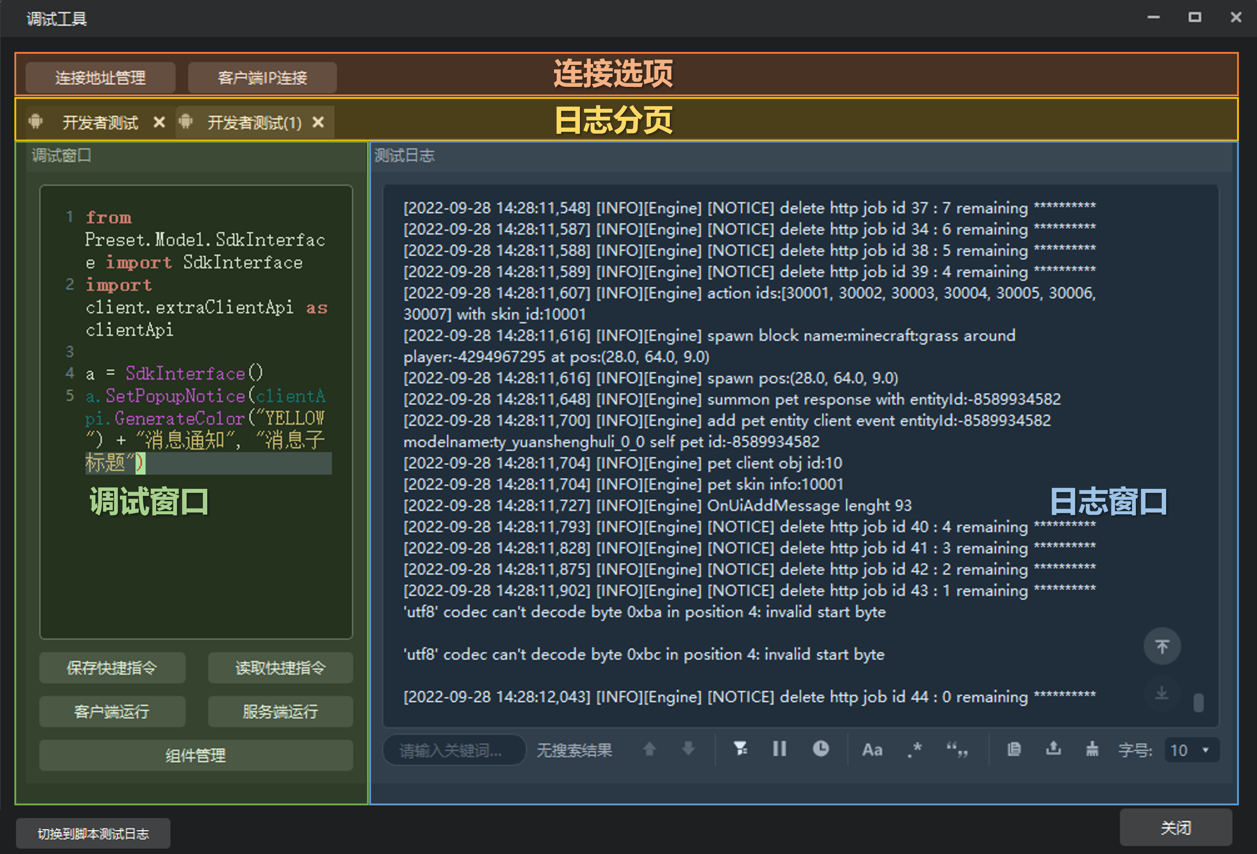Click the clock timestamp icon
The width and height of the screenshot is (1257, 854).
click(820, 749)
